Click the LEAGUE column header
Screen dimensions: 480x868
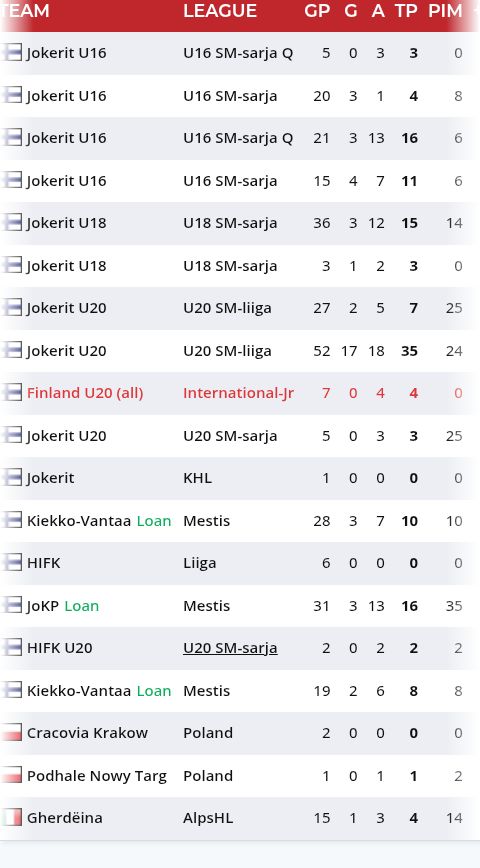[220, 11]
